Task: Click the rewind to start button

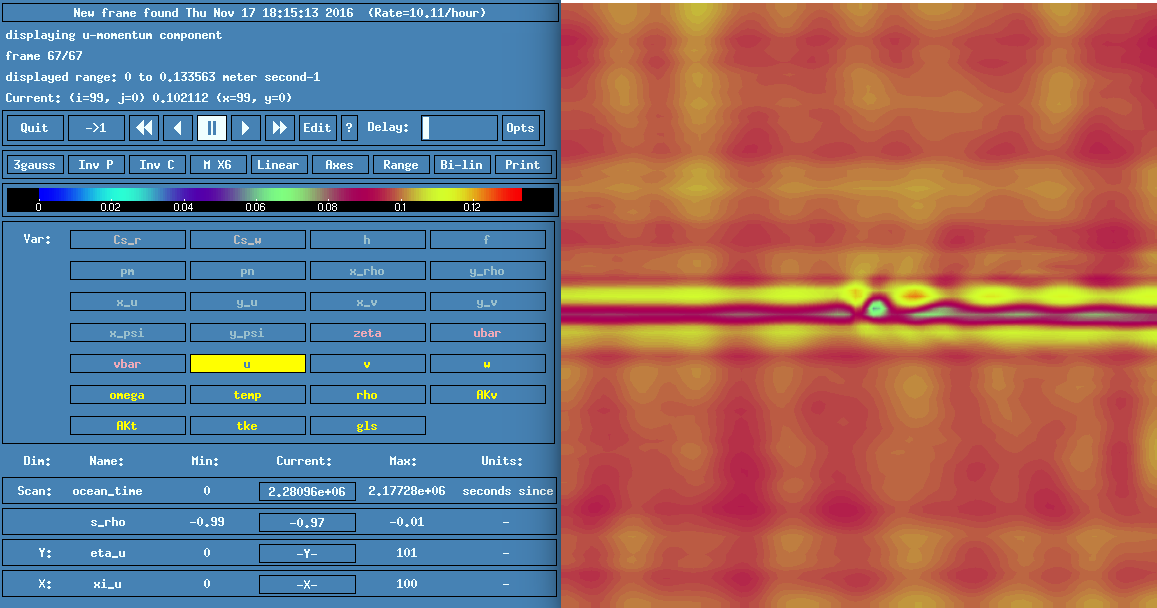Action: point(145,128)
